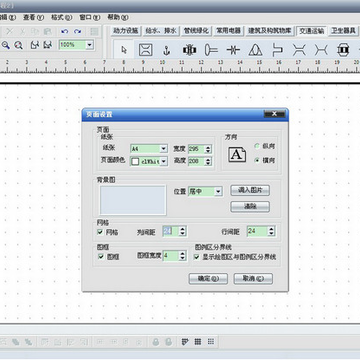Switch to the 动力设施 symbol tab
360x360 pixels.
tap(125, 31)
